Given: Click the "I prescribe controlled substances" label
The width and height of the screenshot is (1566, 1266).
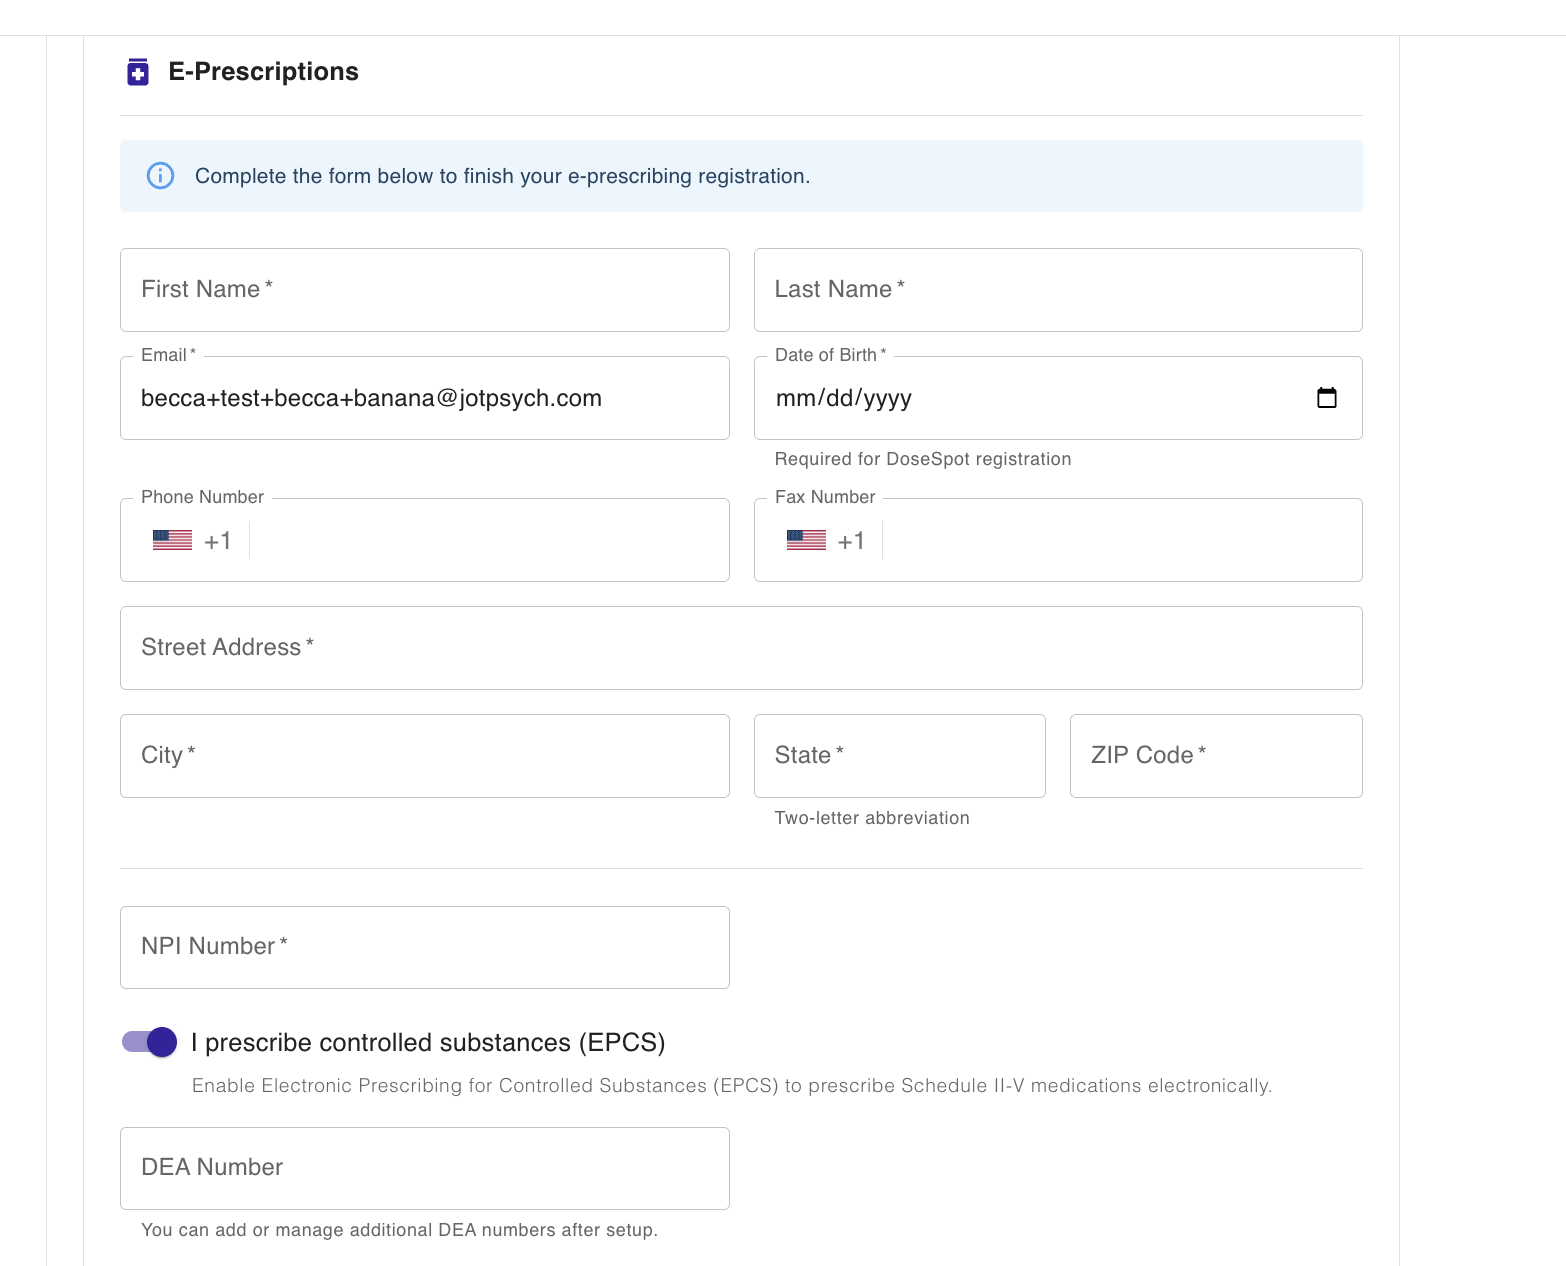Looking at the screenshot, I should pos(428,1042).
